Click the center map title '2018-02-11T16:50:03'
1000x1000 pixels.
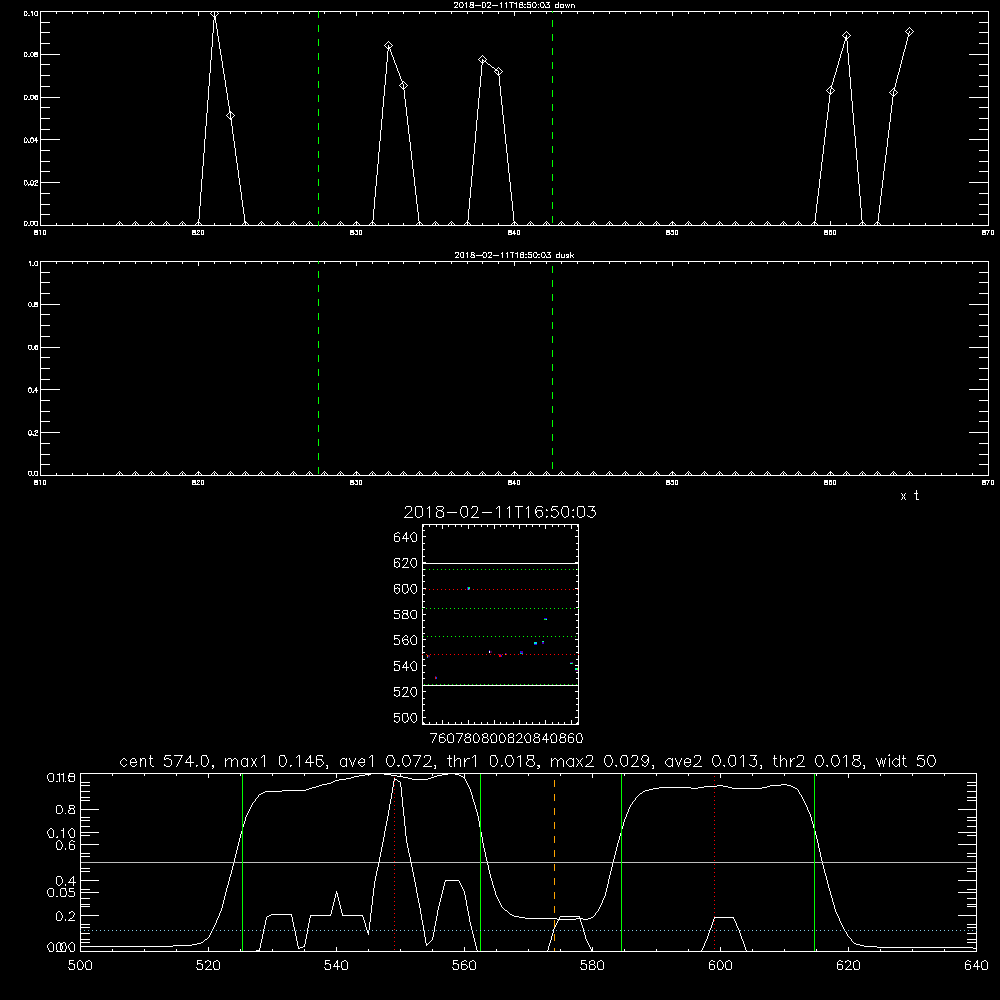point(500,512)
